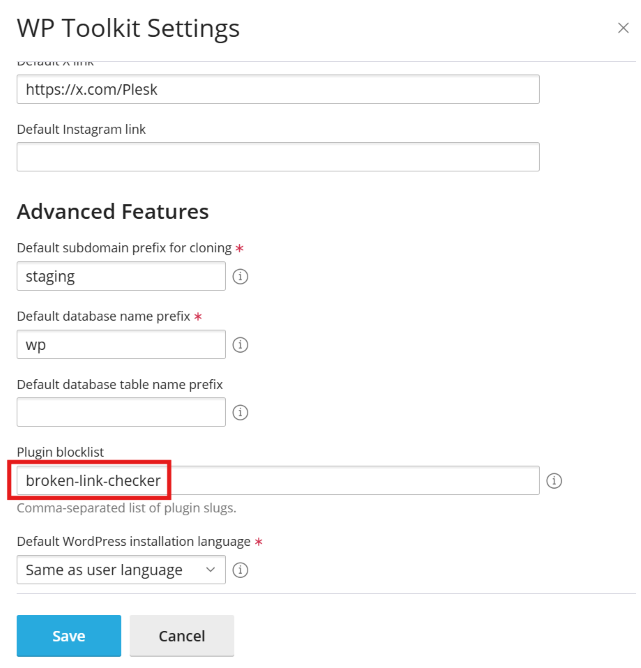The height and width of the screenshot is (668, 641).
Task: Click info icon beside subdomain prefix field
Action: pyautogui.click(x=240, y=277)
